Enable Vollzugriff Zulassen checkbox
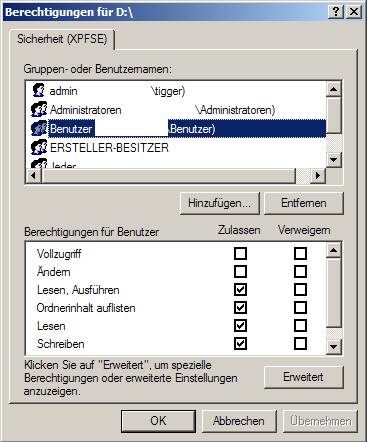367x442 pixels. point(240,254)
